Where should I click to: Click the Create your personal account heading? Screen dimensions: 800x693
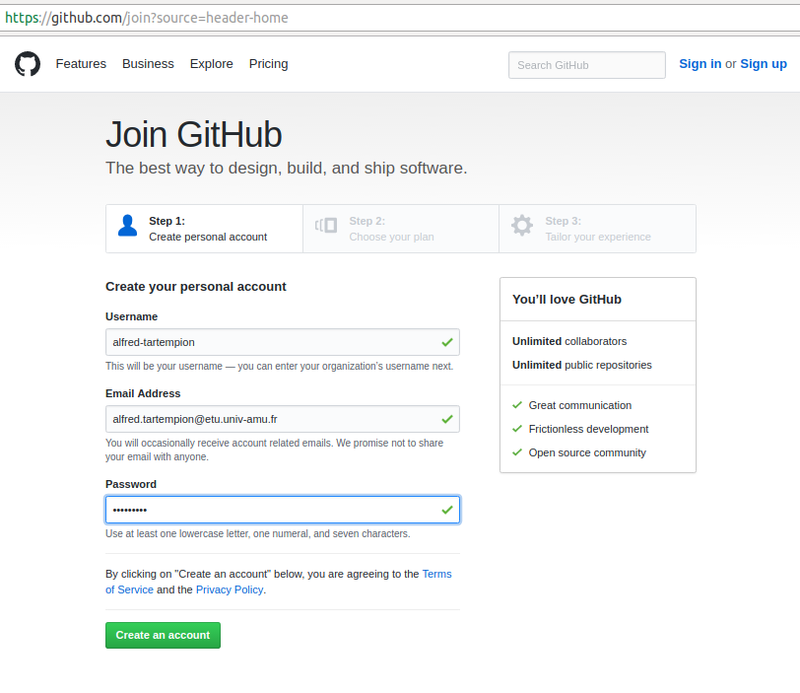[196, 286]
